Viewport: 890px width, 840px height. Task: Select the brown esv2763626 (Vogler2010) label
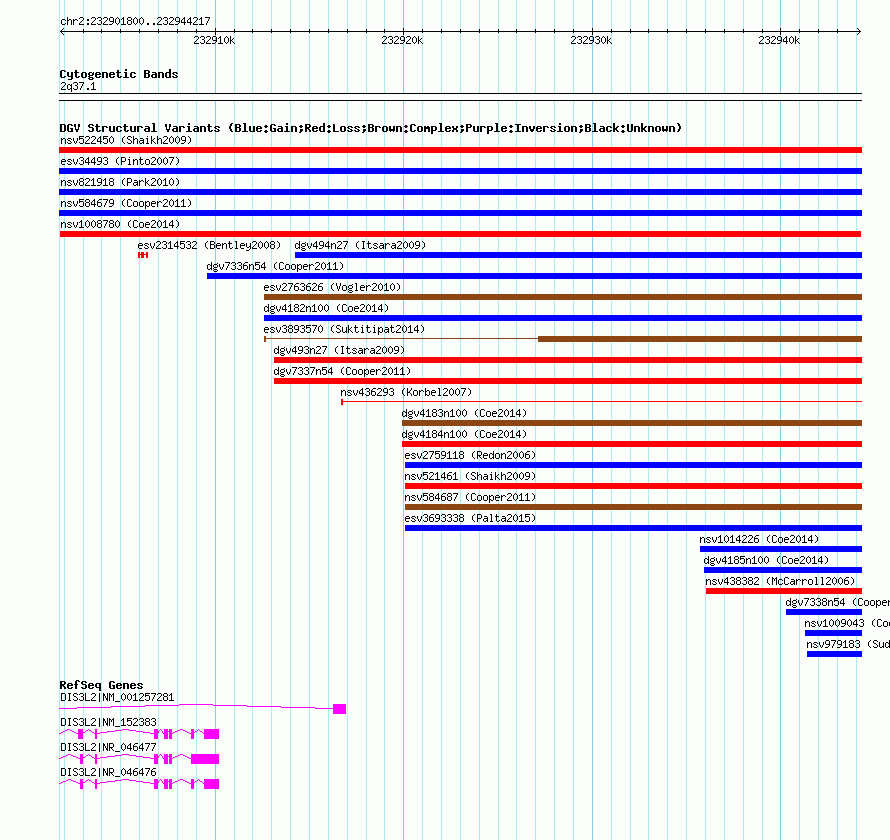[x=332, y=287]
